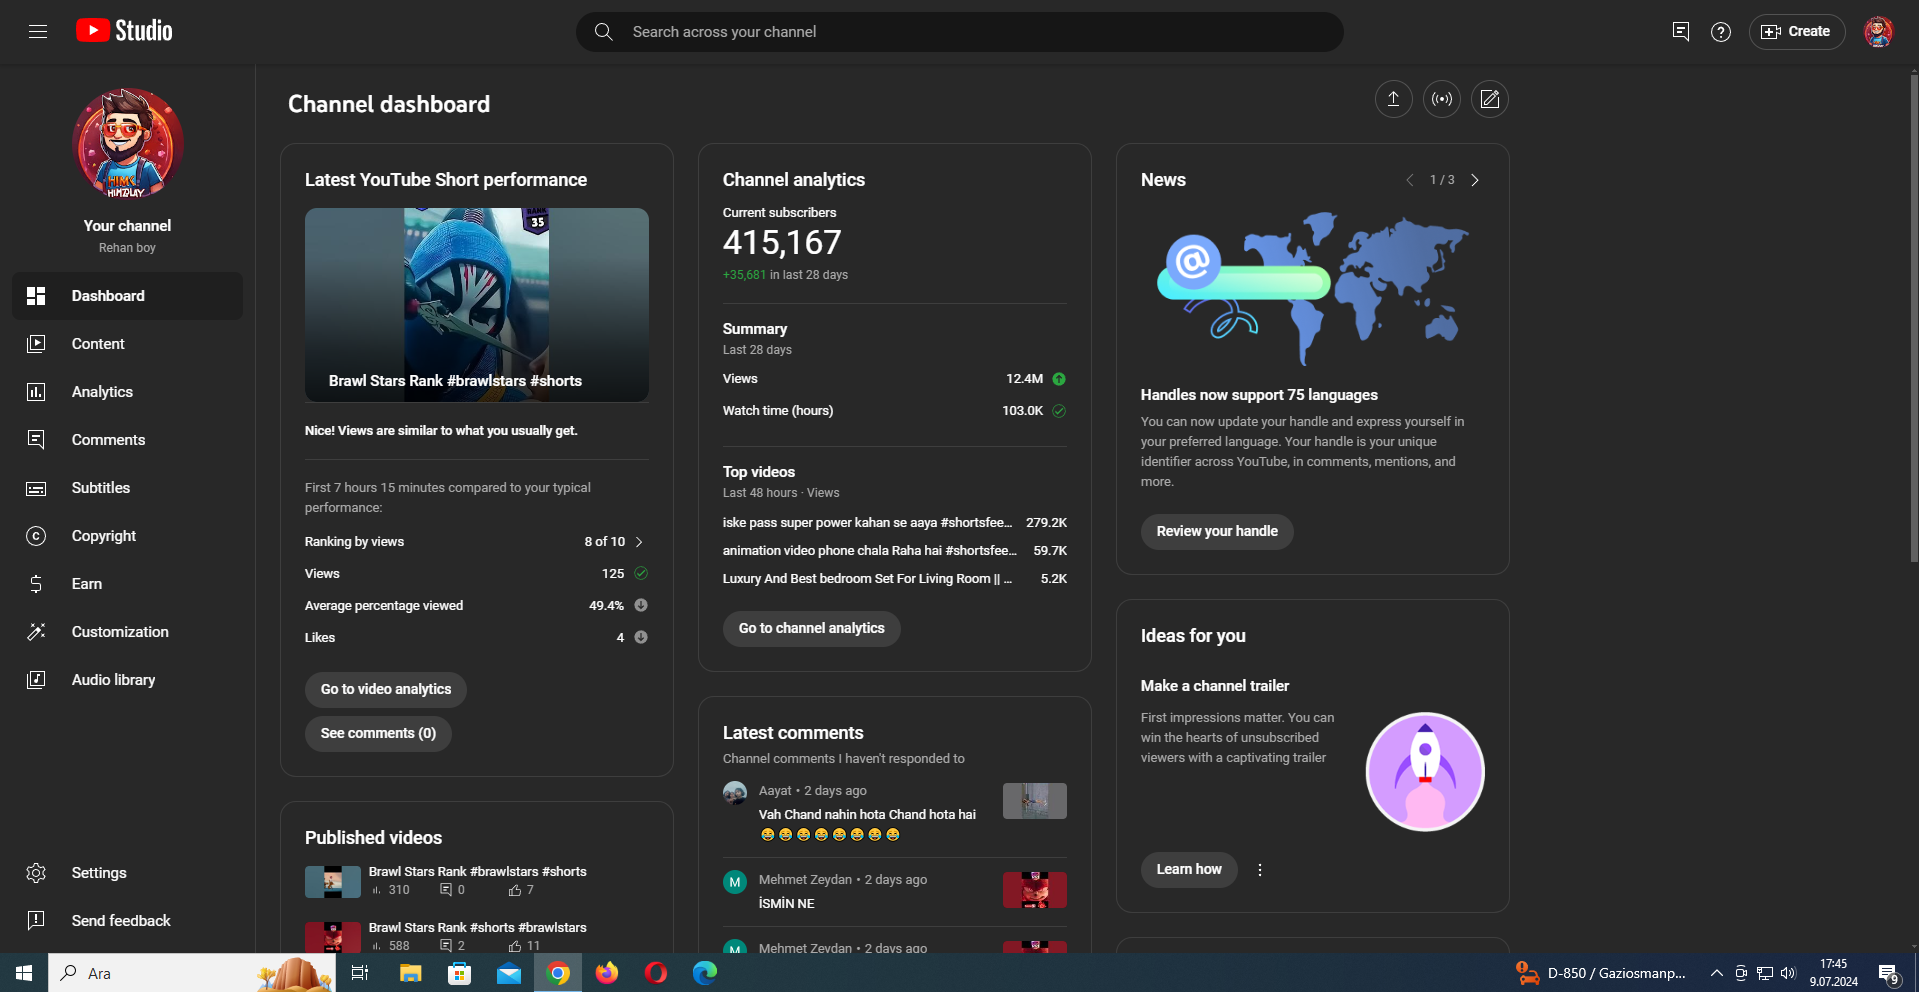The height and width of the screenshot is (992, 1919).
Task: Click the Likes down-arrow indicator icon
Action: tap(641, 637)
